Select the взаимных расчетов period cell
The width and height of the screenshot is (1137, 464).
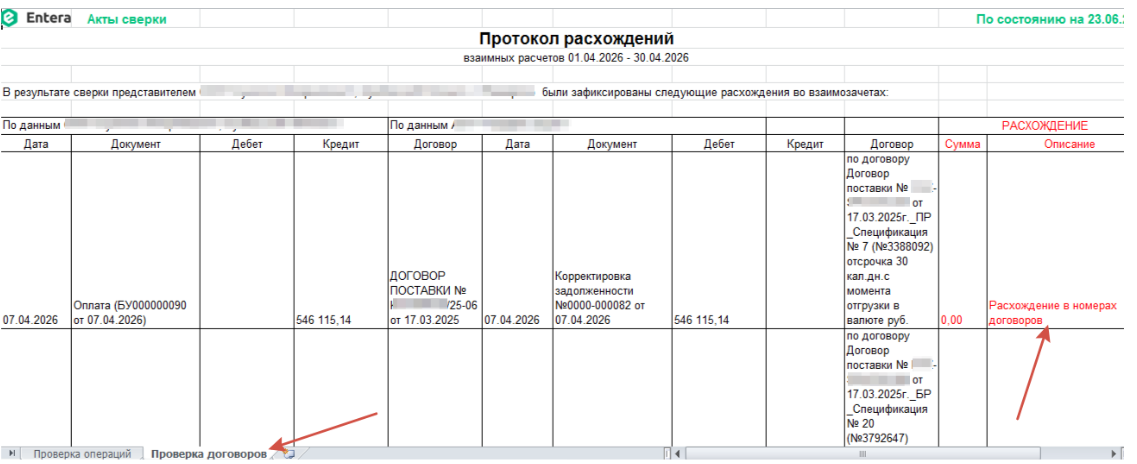point(576,57)
